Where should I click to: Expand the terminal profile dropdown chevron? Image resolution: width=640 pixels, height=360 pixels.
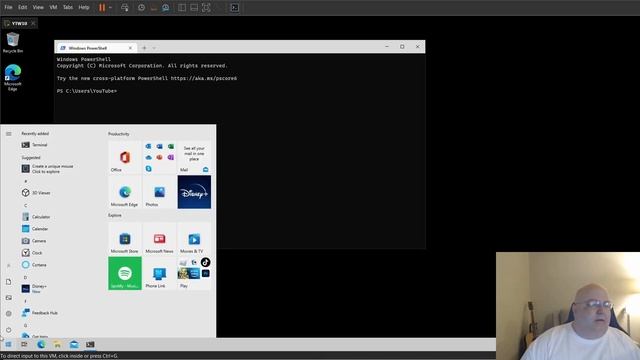tap(154, 48)
